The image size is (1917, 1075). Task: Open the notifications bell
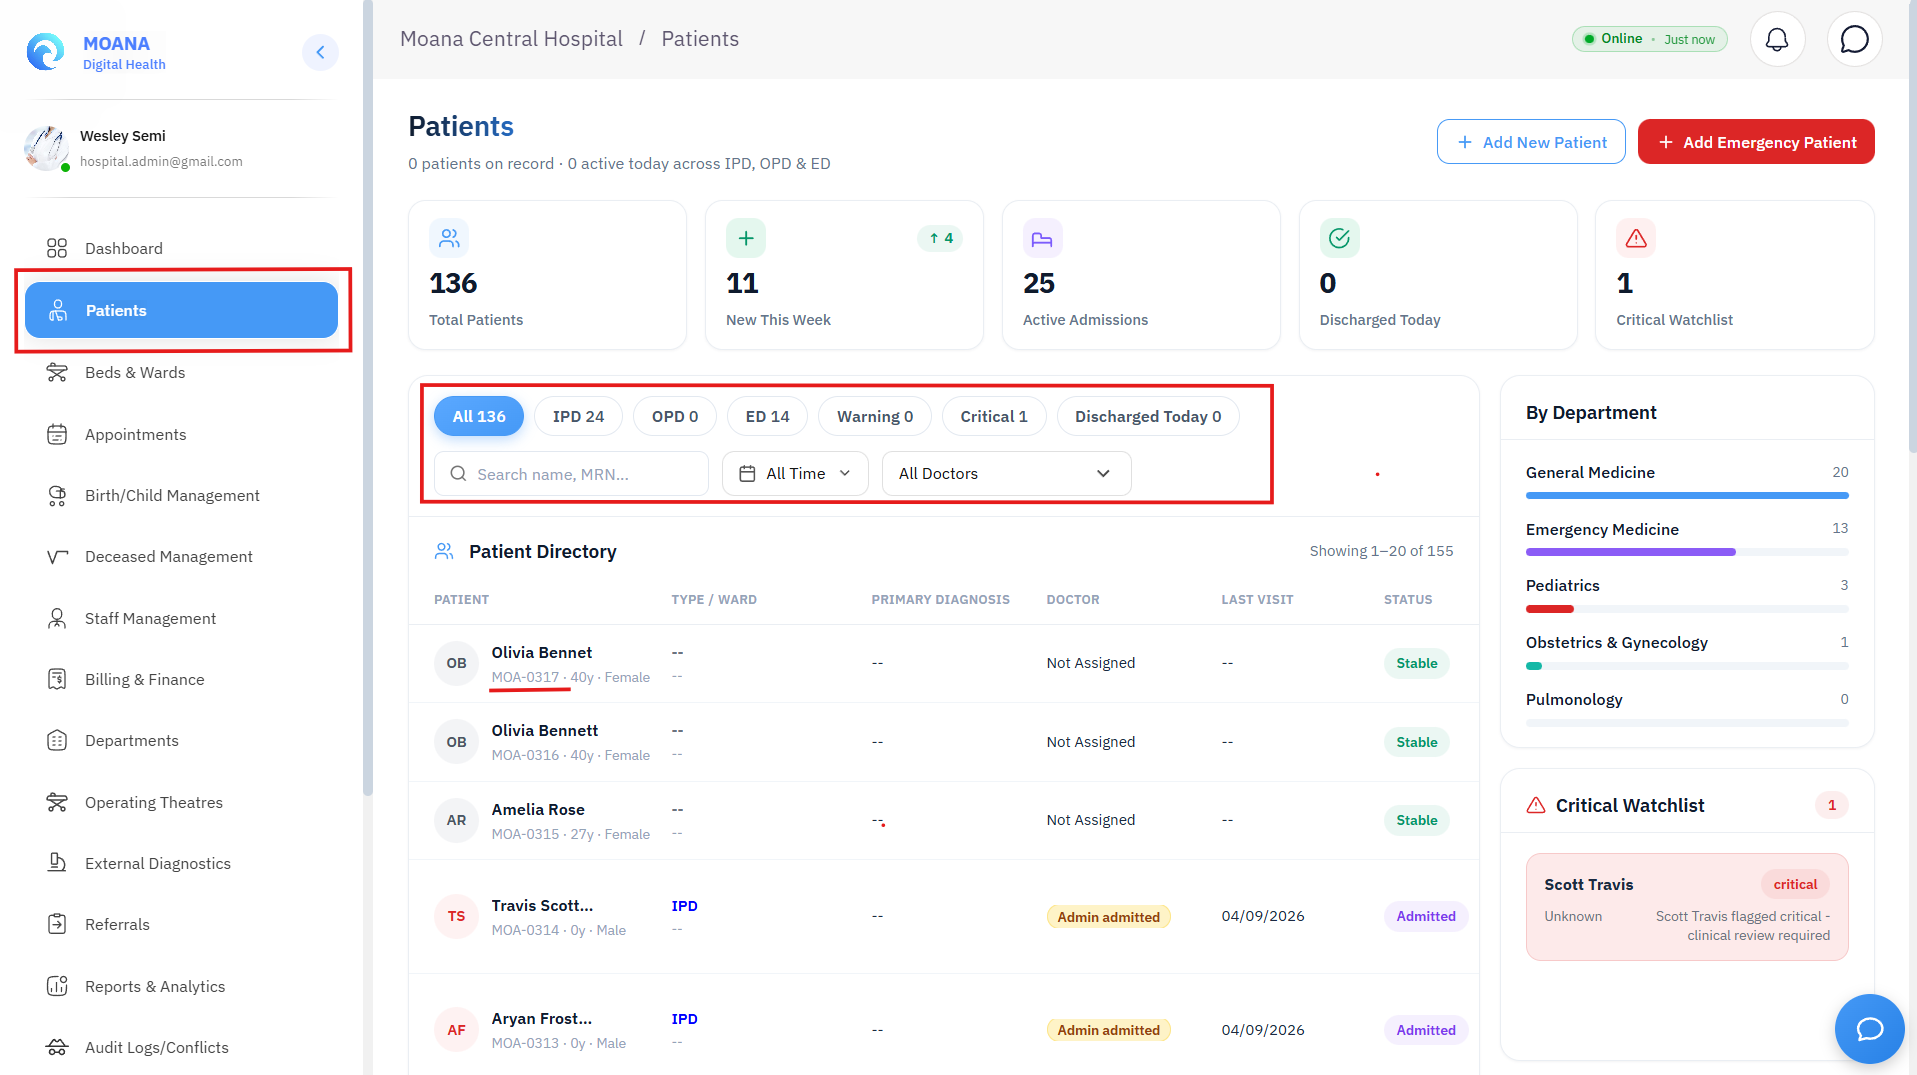click(1777, 40)
